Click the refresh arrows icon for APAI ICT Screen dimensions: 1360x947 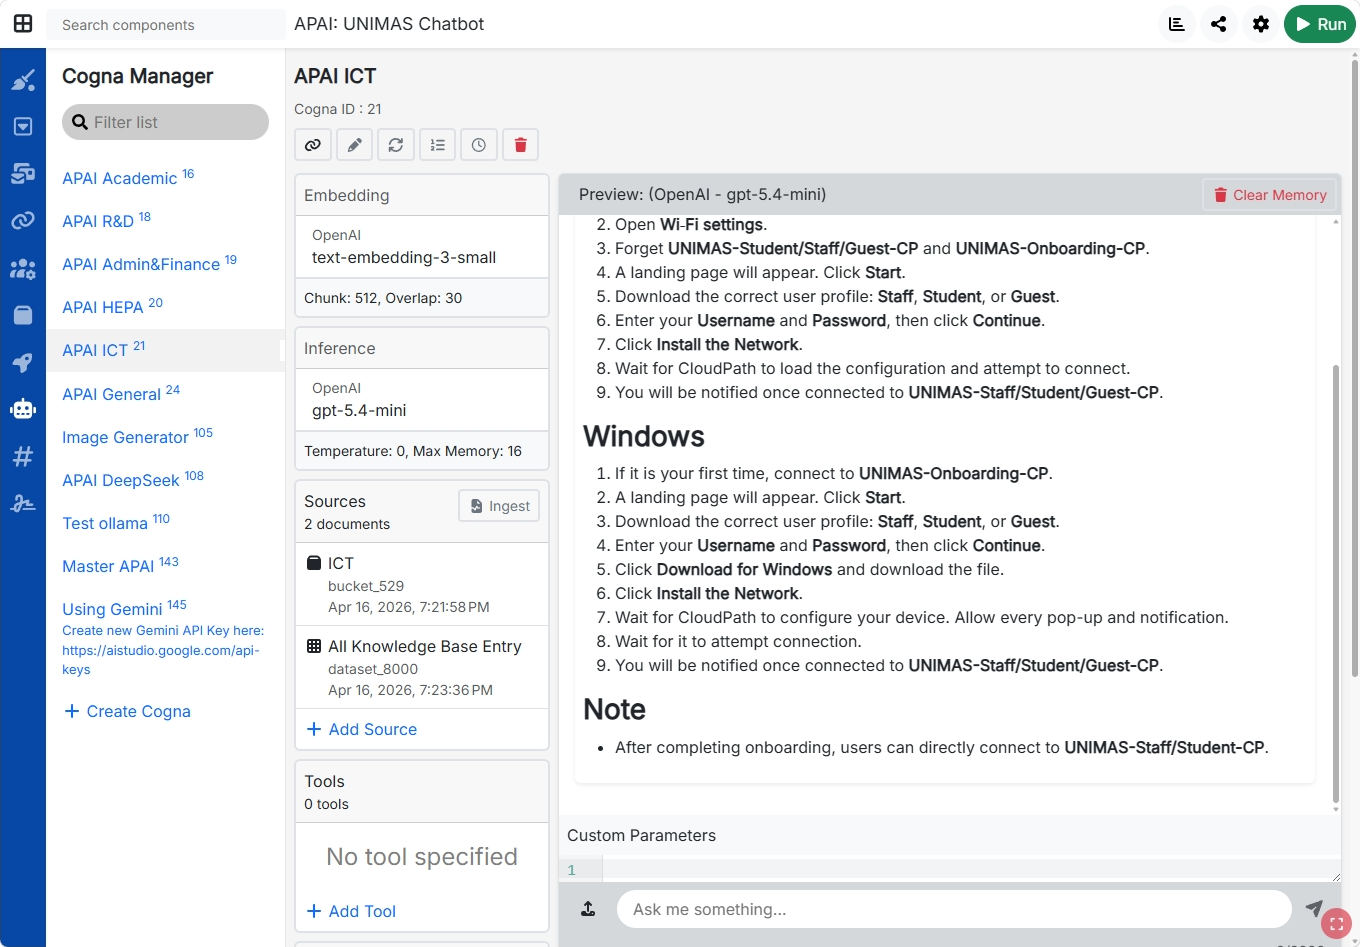pyautogui.click(x=396, y=145)
